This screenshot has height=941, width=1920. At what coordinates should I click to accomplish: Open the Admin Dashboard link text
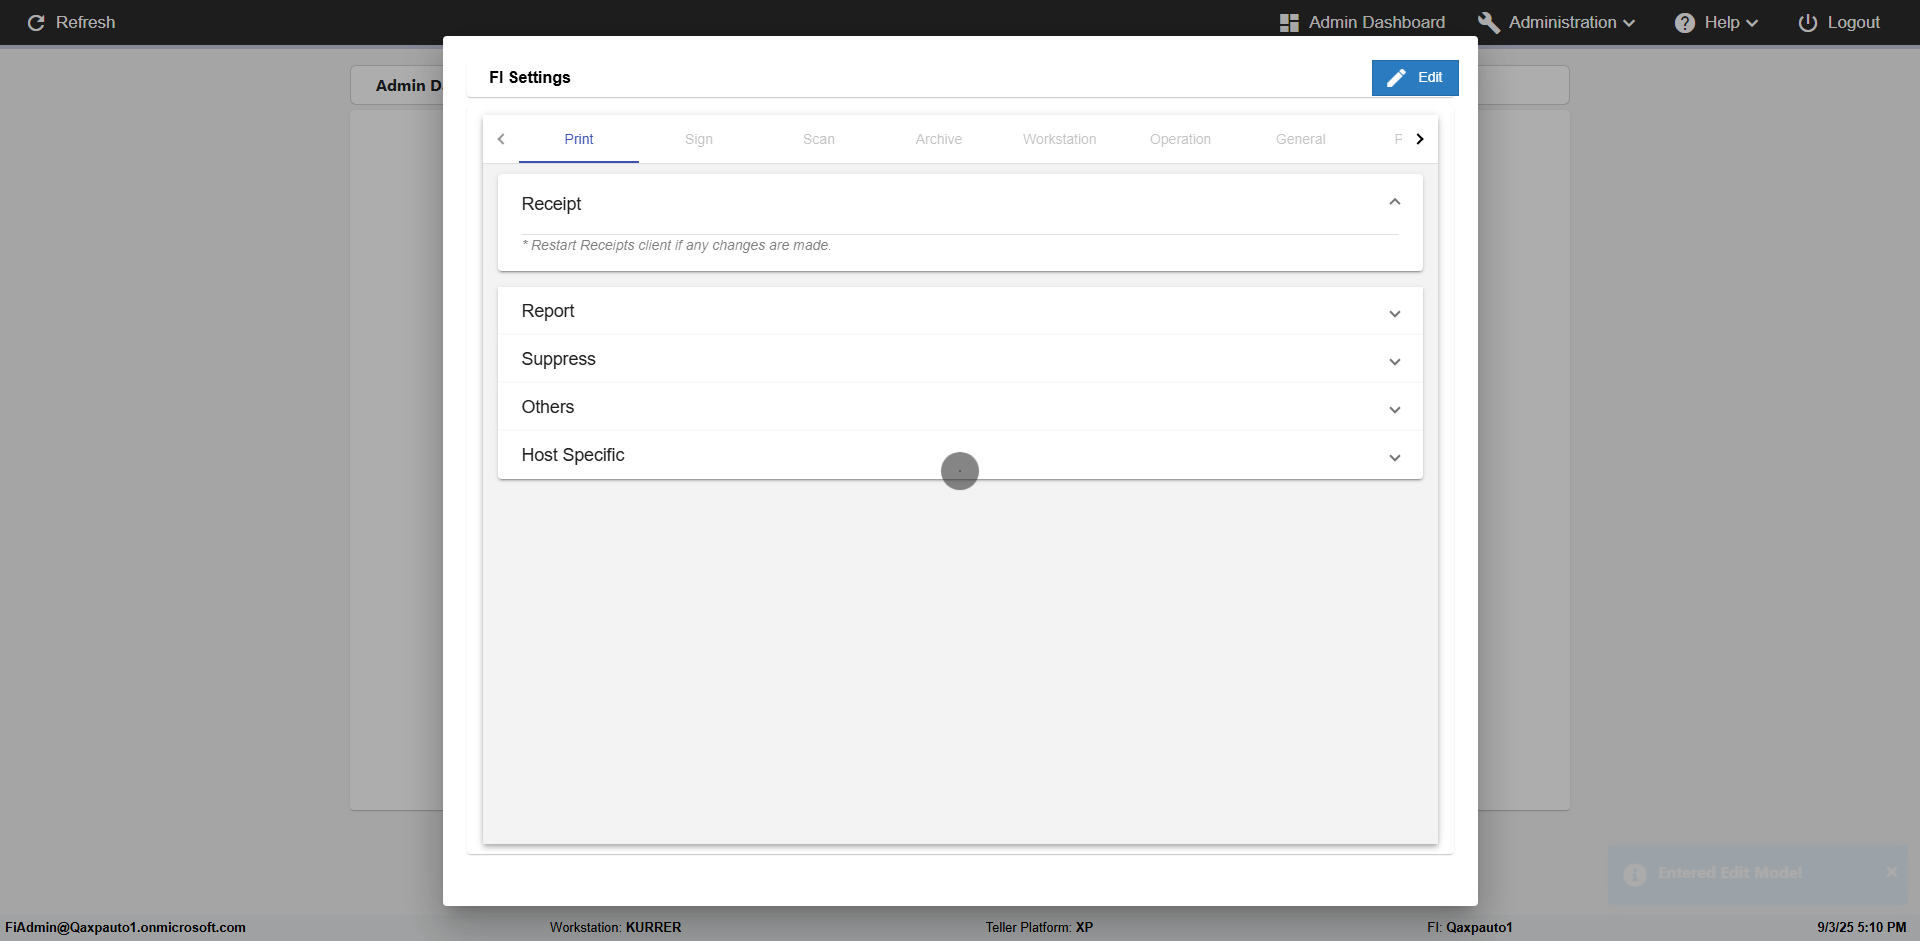point(1377,23)
